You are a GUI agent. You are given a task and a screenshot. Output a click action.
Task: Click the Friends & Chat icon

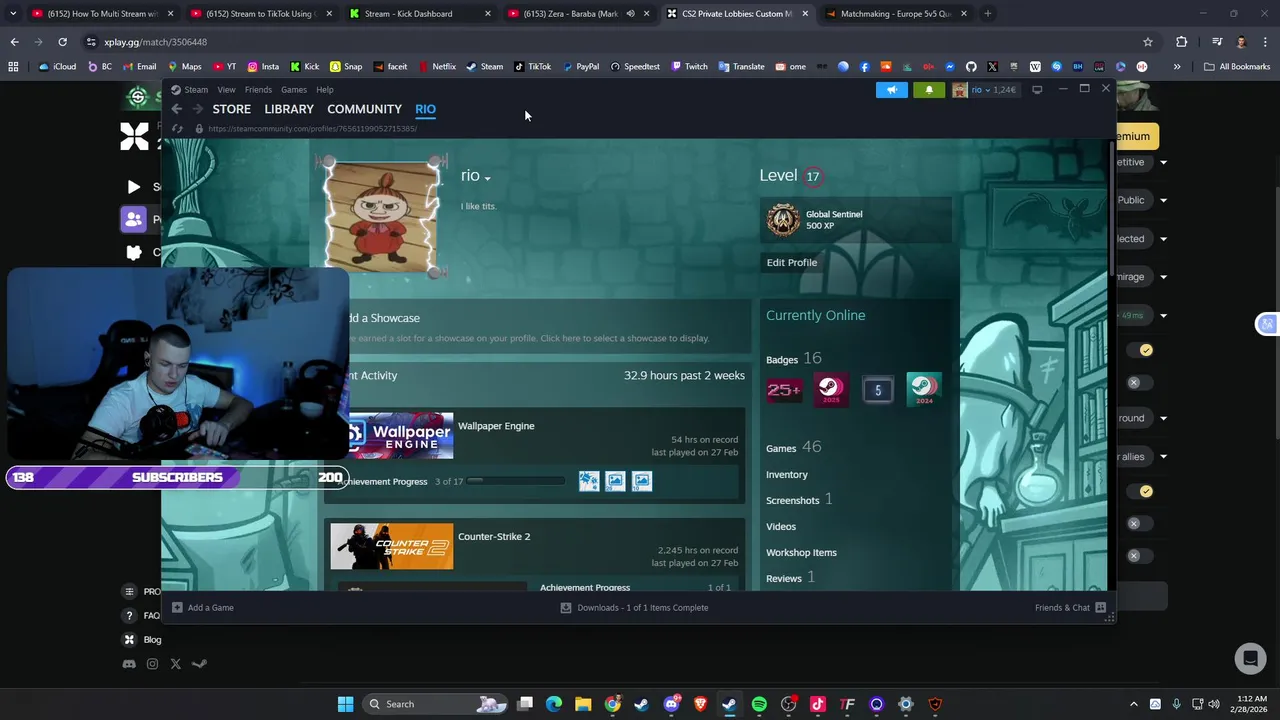(1100, 607)
